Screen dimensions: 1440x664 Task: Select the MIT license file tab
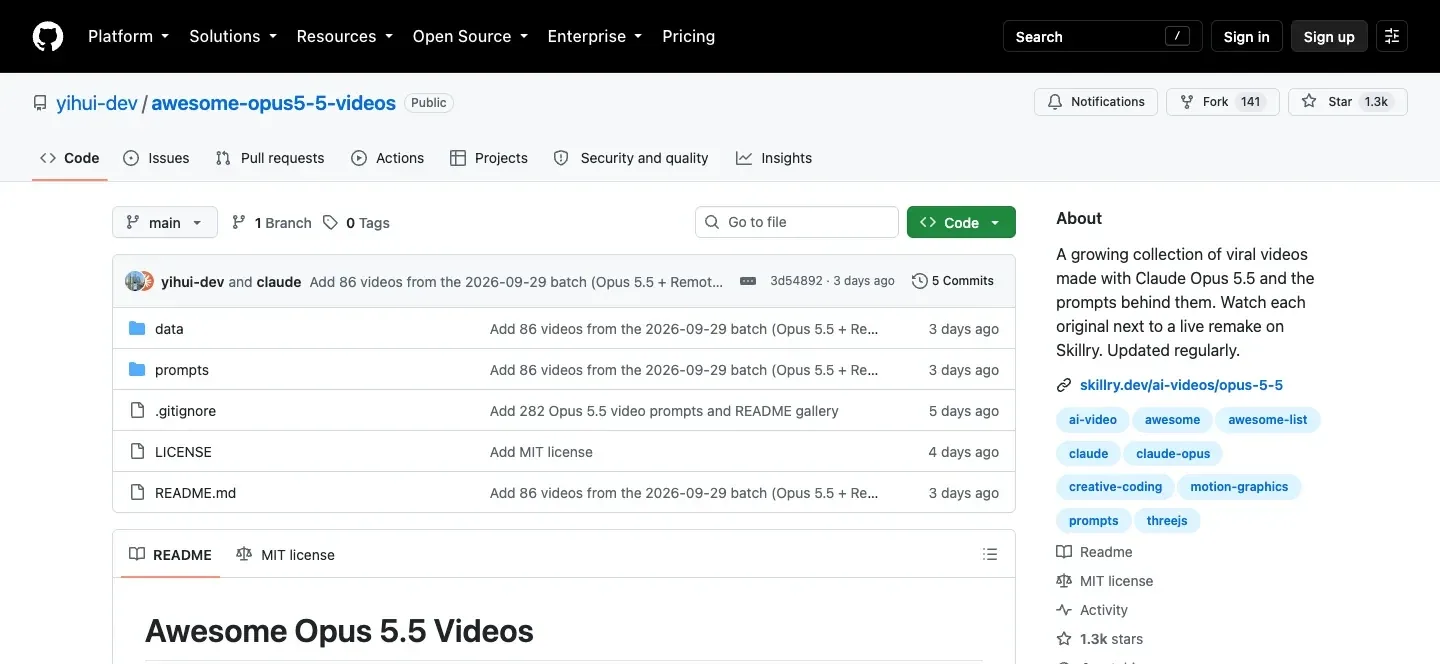coord(285,555)
